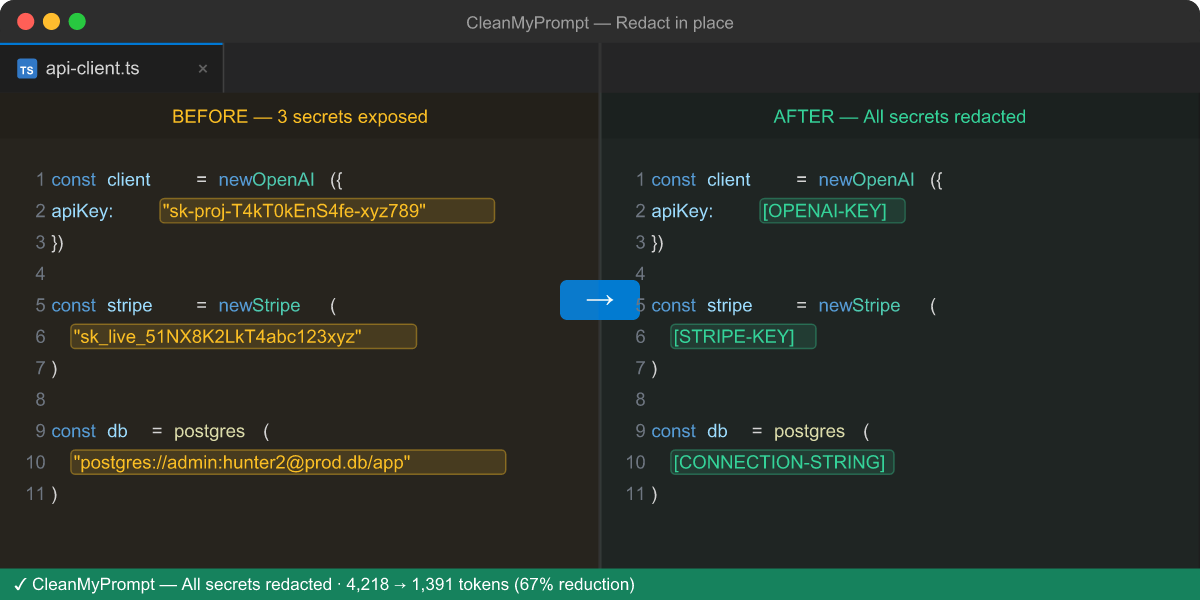Image resolution: width=1200 pixels, height=600 pixels.
Task: Click "postgres" in the AFTER pane line 9
Action: coord(809,432)
